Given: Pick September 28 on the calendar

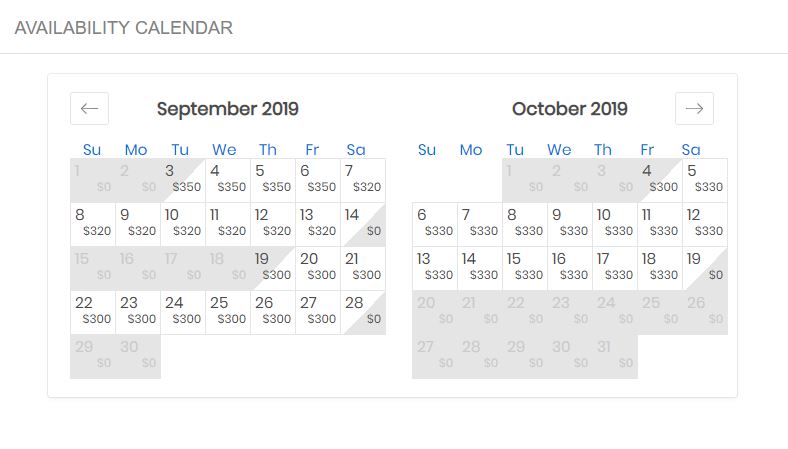Looking at the screenshot, I should pos(362,313).
